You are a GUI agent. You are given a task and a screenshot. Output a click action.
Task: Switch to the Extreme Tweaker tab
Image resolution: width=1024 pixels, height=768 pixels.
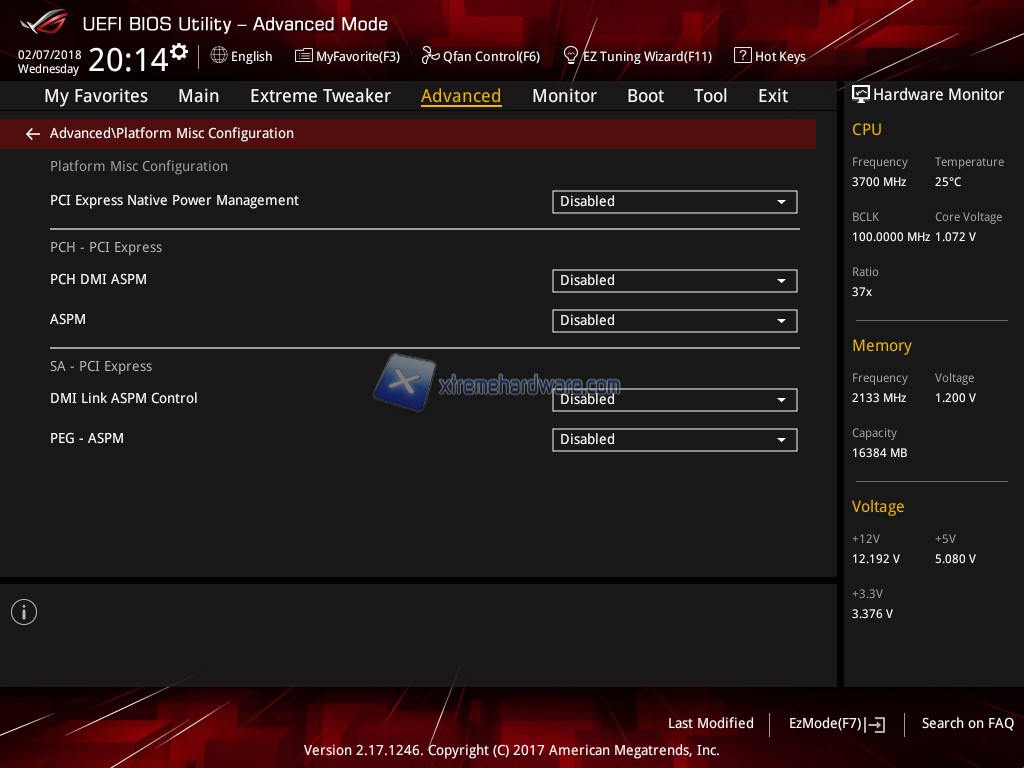tap(320, 96)
